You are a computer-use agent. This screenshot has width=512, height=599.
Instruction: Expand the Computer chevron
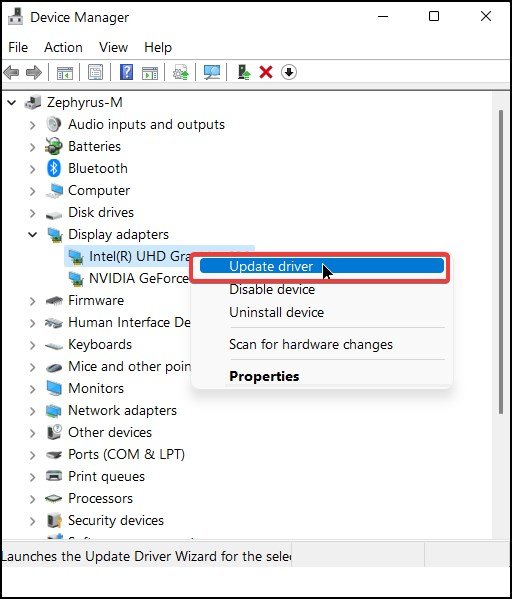tap(33, 191)
